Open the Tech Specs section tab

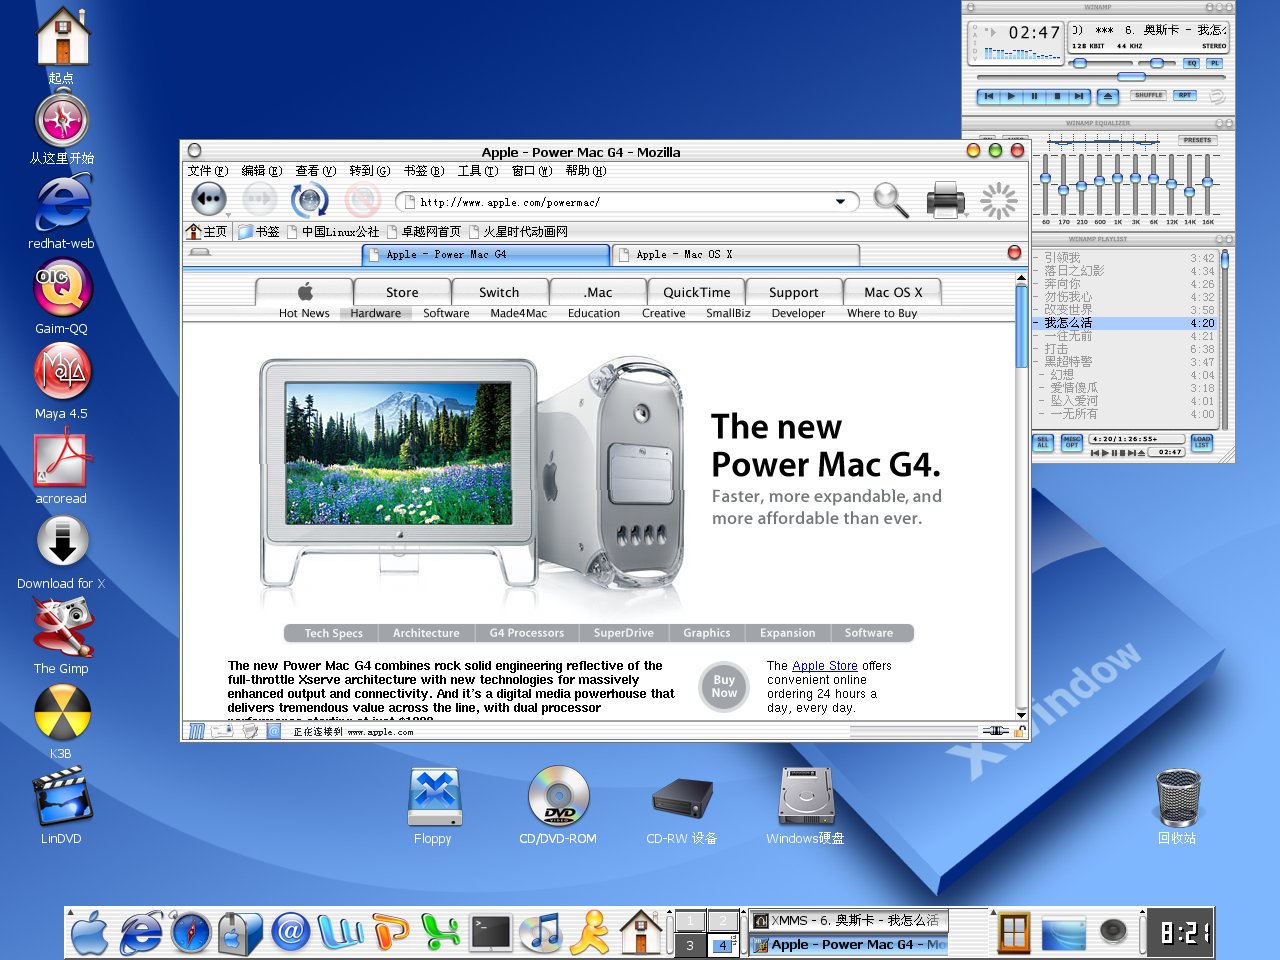[333, 633]
